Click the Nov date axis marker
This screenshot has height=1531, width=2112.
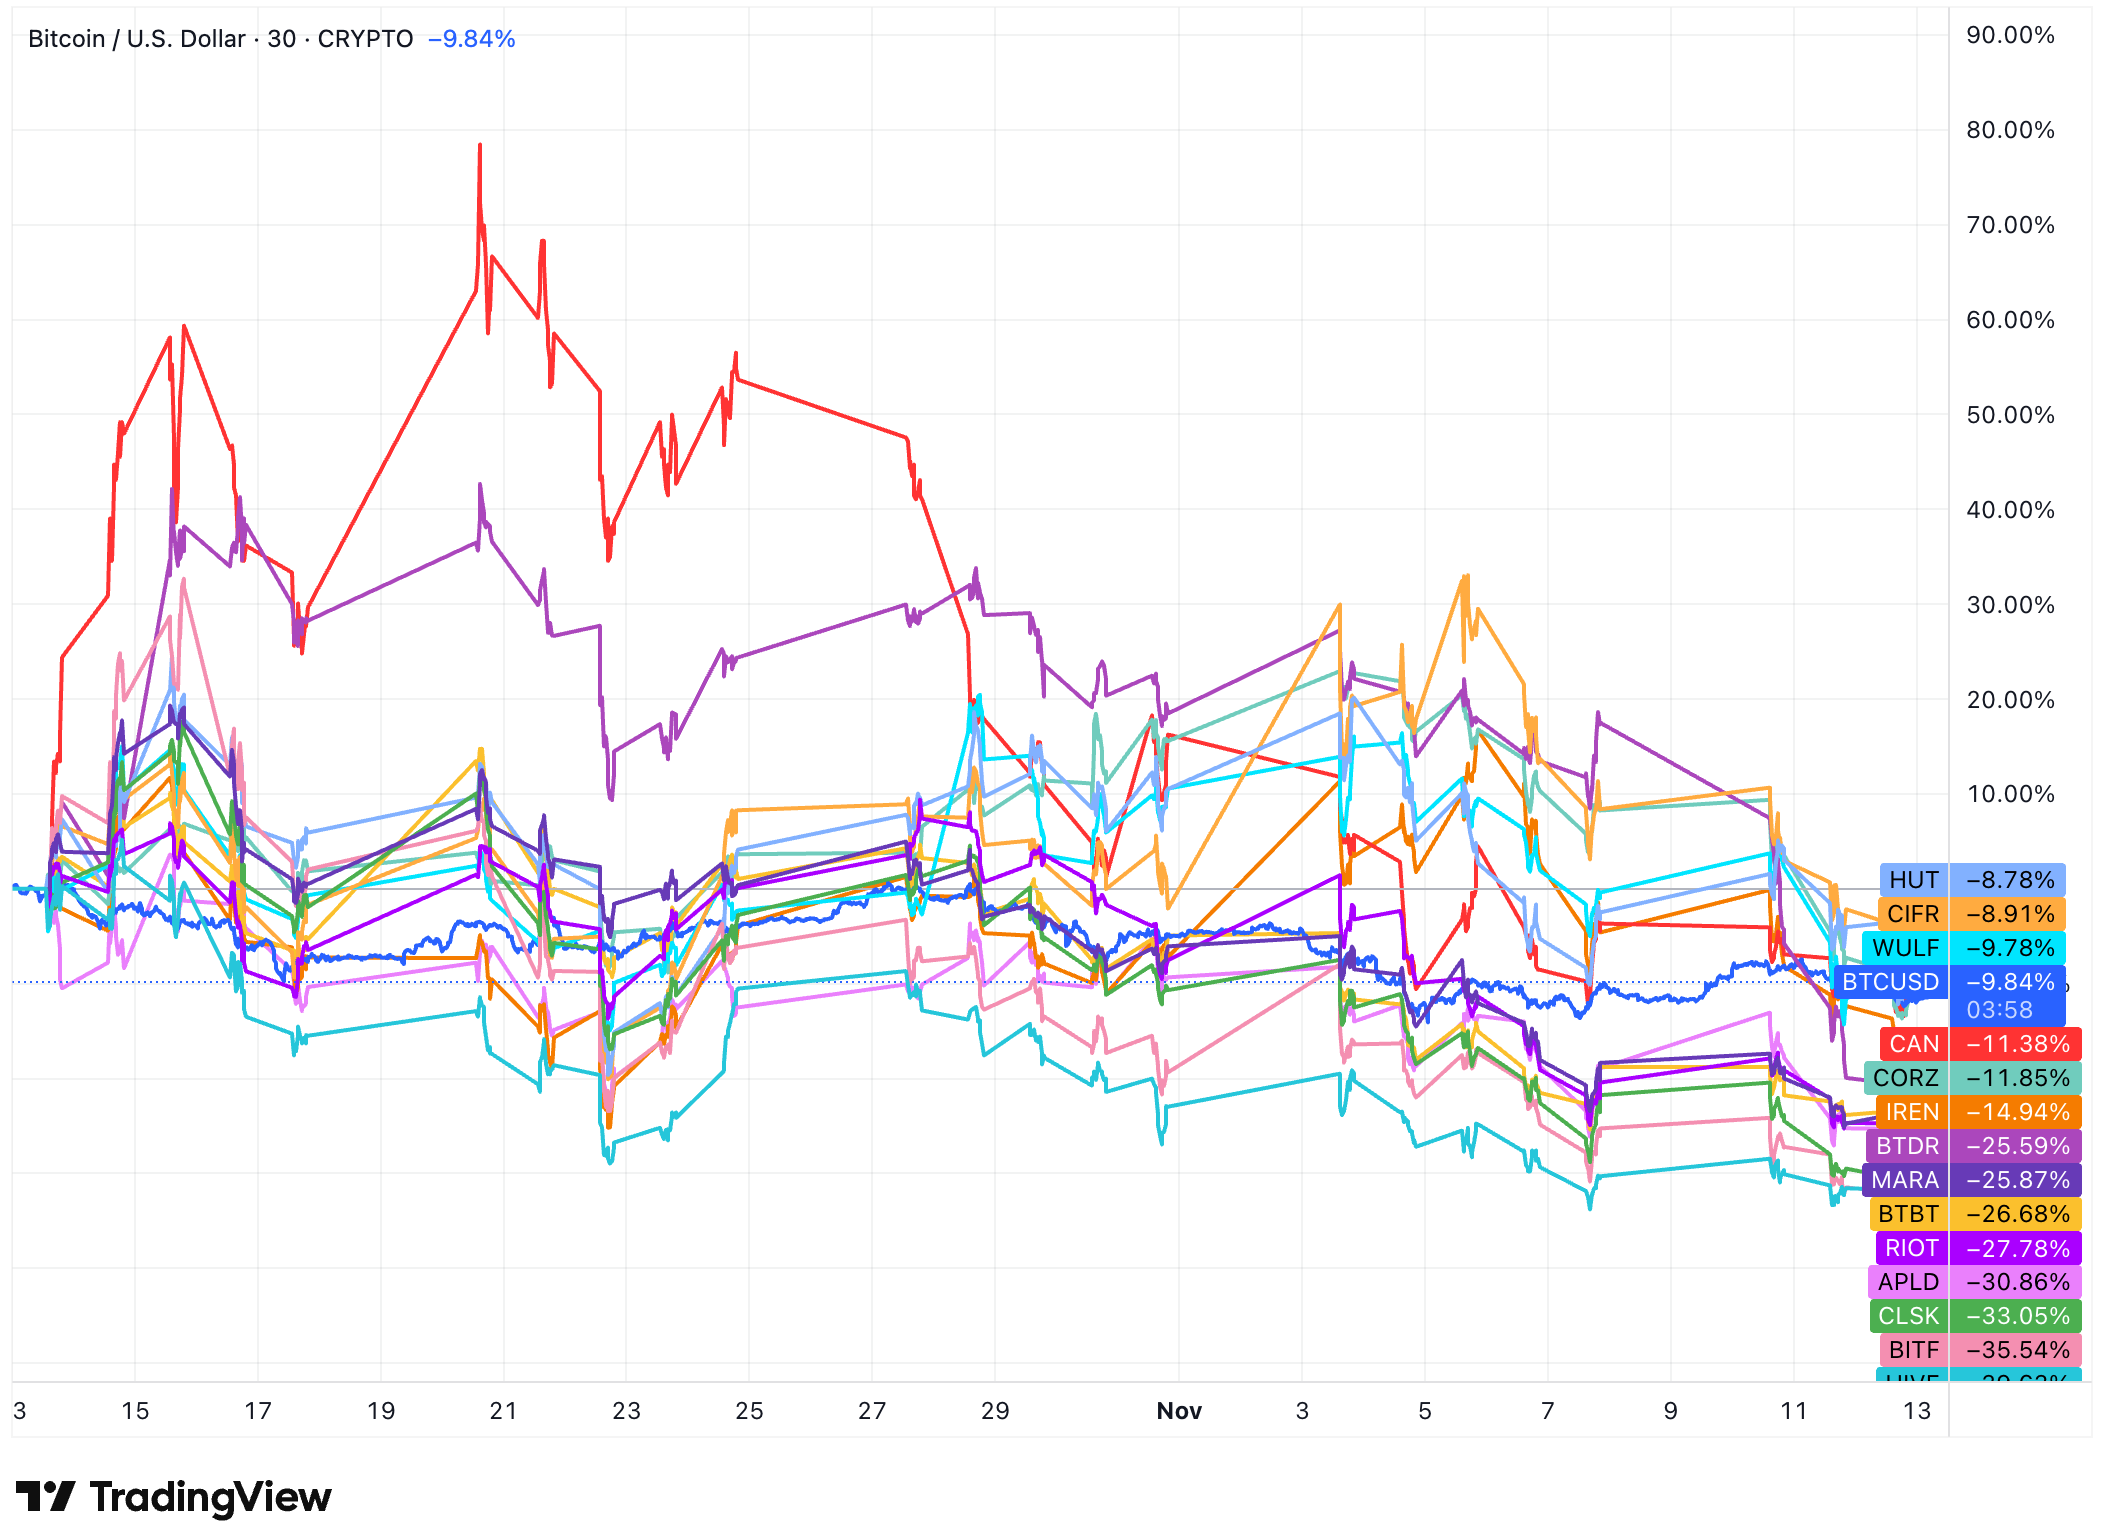coord(1178,1411)
